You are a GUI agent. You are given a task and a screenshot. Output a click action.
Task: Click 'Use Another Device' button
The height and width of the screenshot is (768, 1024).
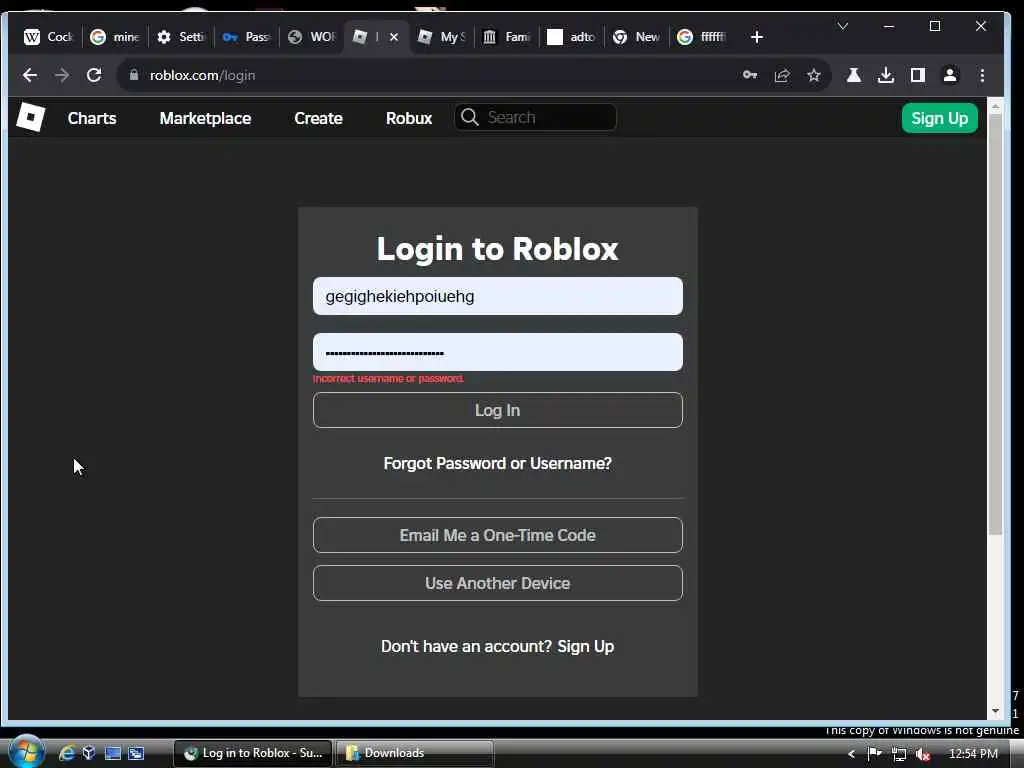(x=498, y=583)
